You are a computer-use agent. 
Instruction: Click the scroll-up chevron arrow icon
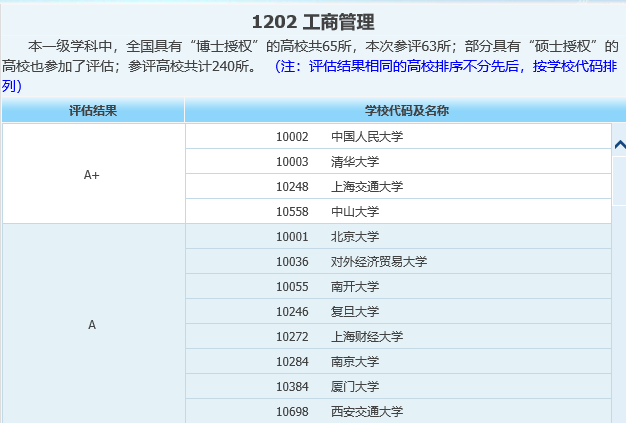coord(619,145)
